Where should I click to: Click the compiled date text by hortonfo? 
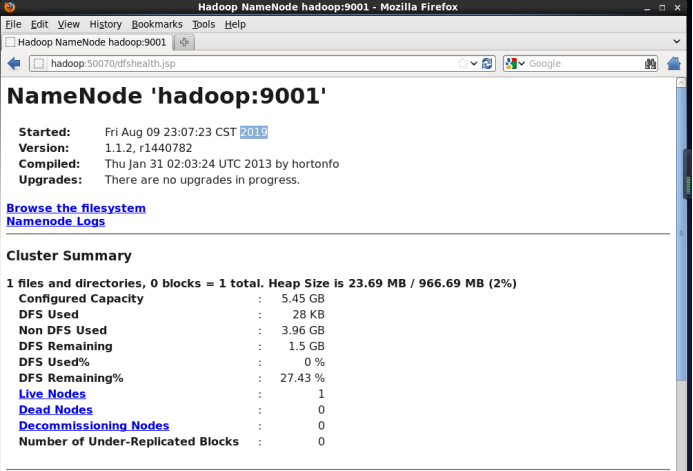(222, 164)
